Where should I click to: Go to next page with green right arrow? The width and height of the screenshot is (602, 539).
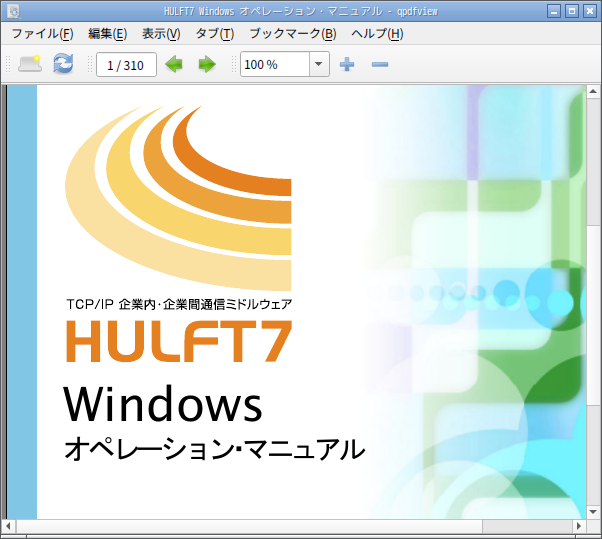click(x=207, y=64)
